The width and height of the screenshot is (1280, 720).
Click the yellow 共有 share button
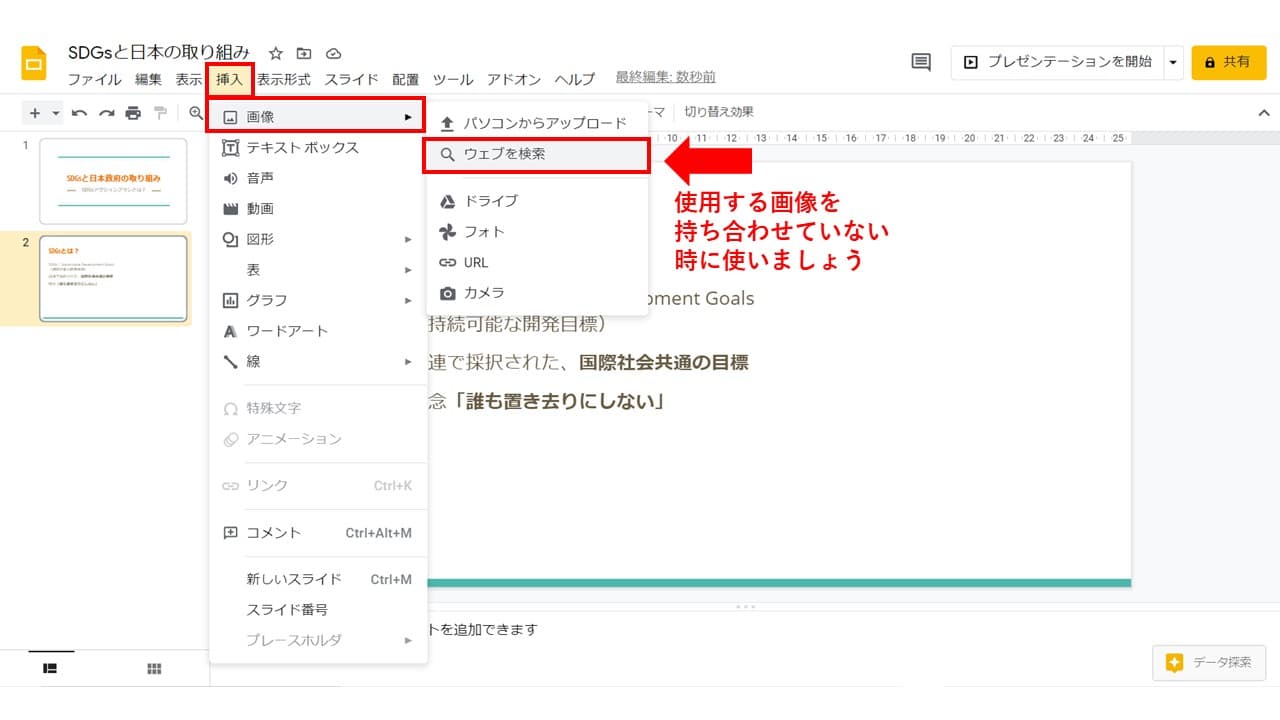tap(1228, 62)
